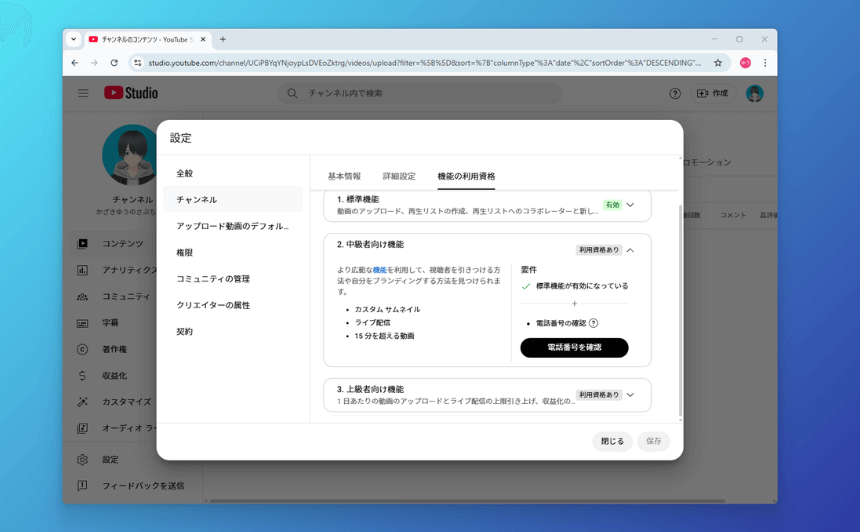
Task: Click the コミュニティ sidebar icon
Action: pyautogui.click(x=82, y=296)
